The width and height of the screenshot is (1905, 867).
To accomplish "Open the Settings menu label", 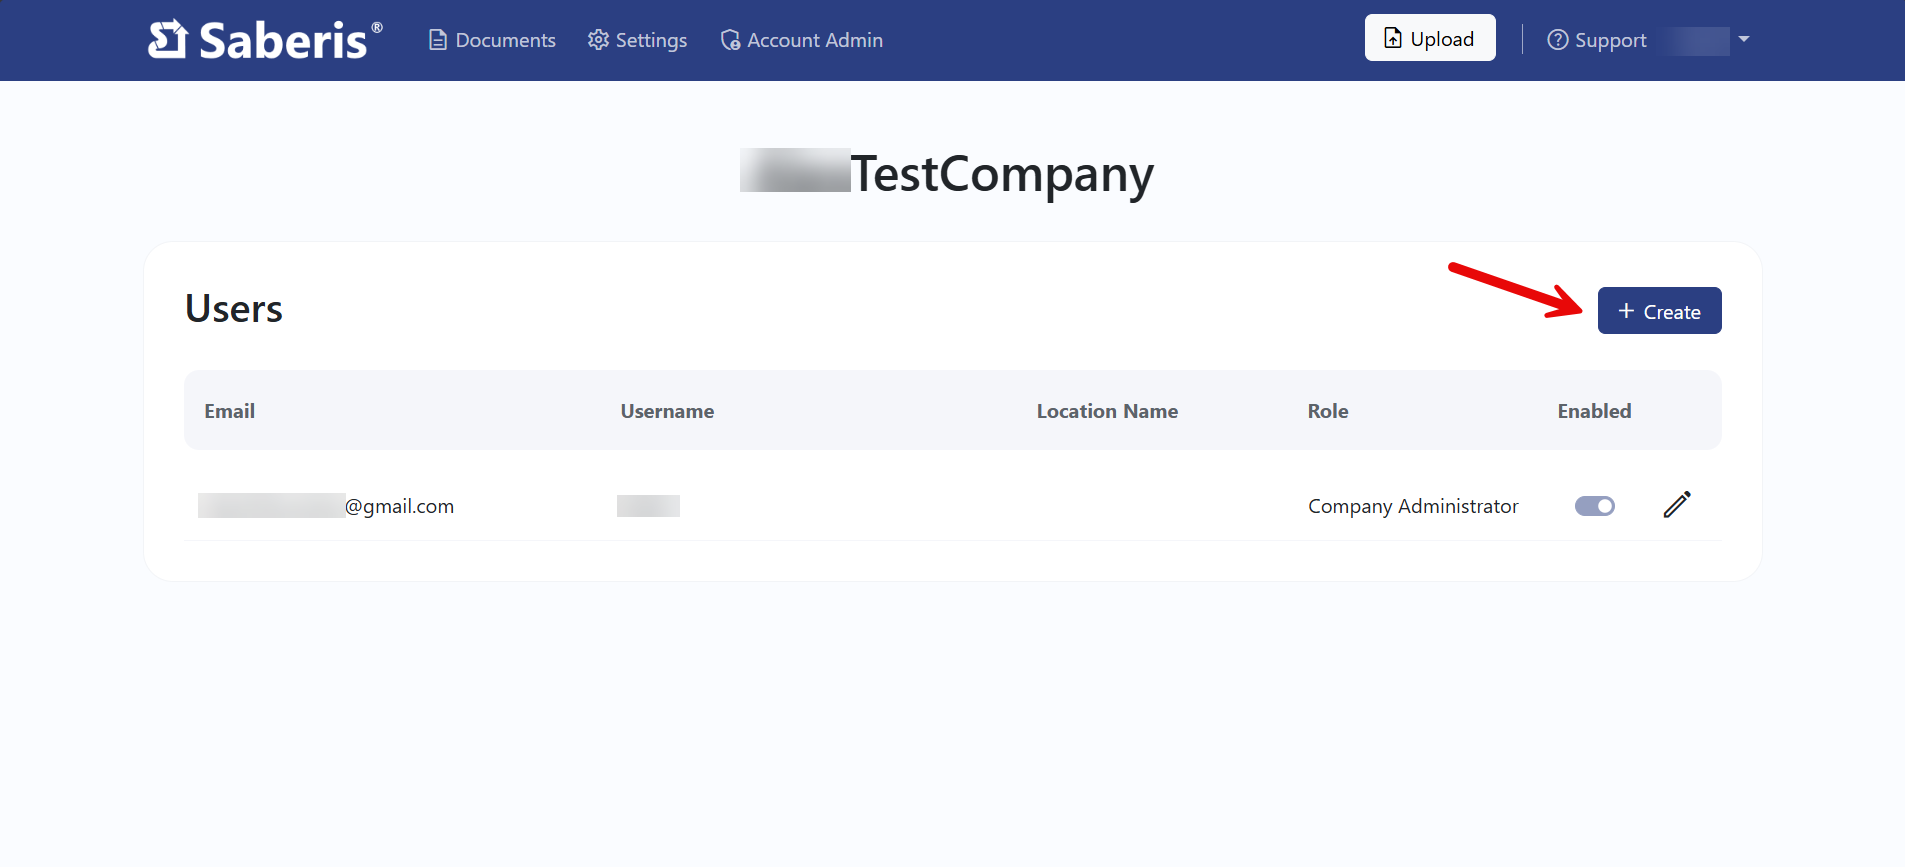I will [x=651, y=40].
